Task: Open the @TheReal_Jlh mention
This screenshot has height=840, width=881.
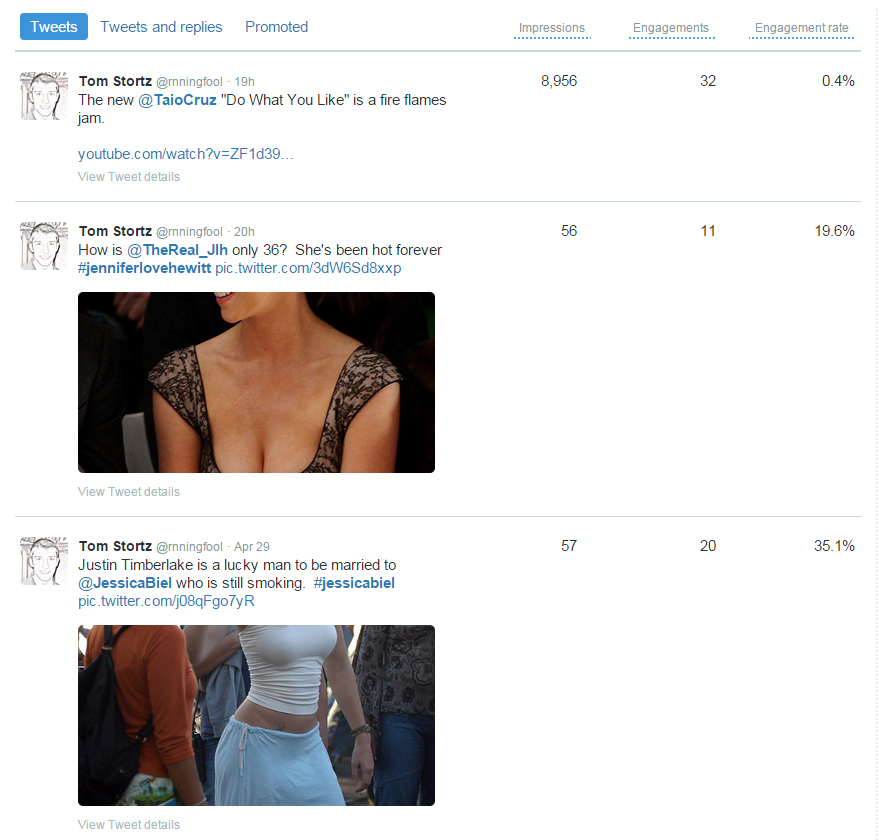Action: coord(177,250)
